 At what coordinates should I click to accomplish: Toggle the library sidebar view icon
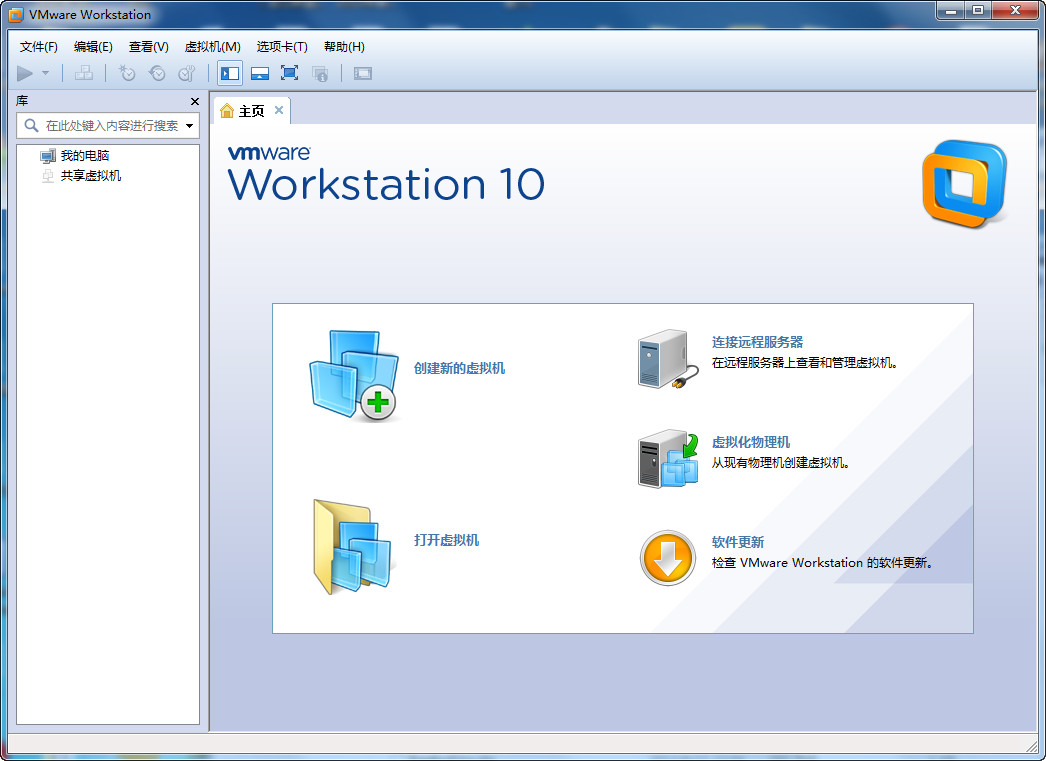coord(230,73)
